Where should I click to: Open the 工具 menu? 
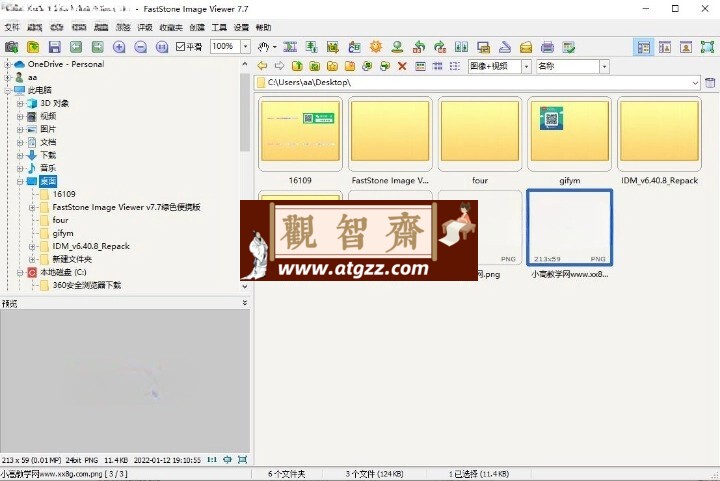(219, 28)
